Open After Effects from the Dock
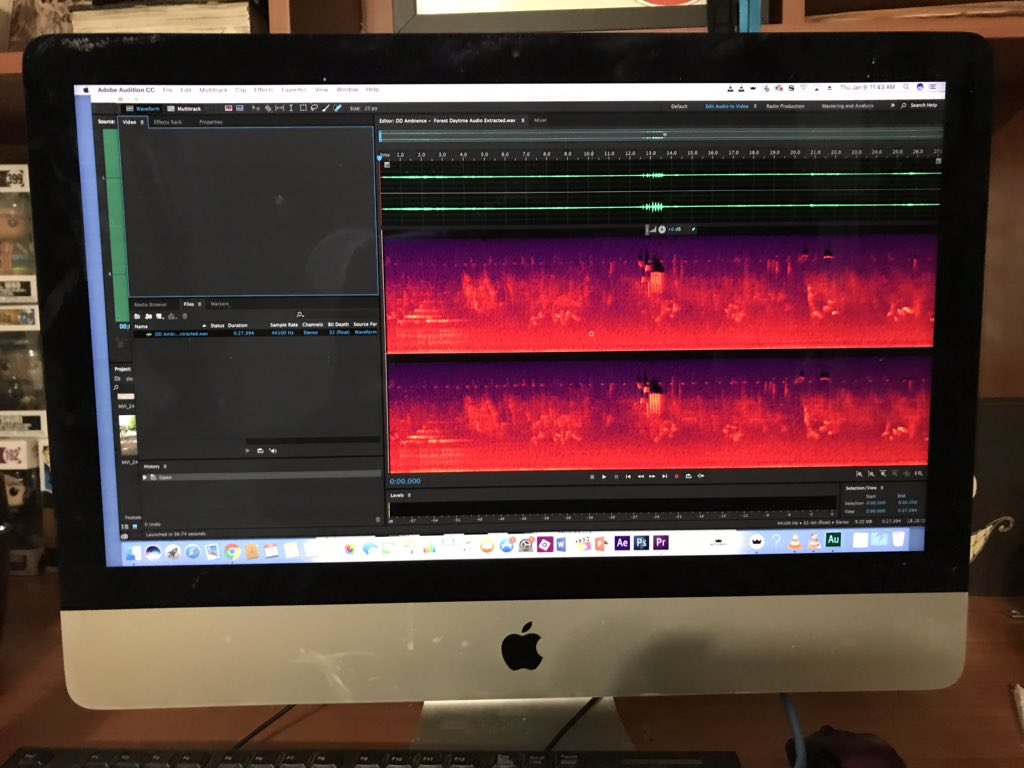This screenshot has width=1024, height=768. [622, 543]
